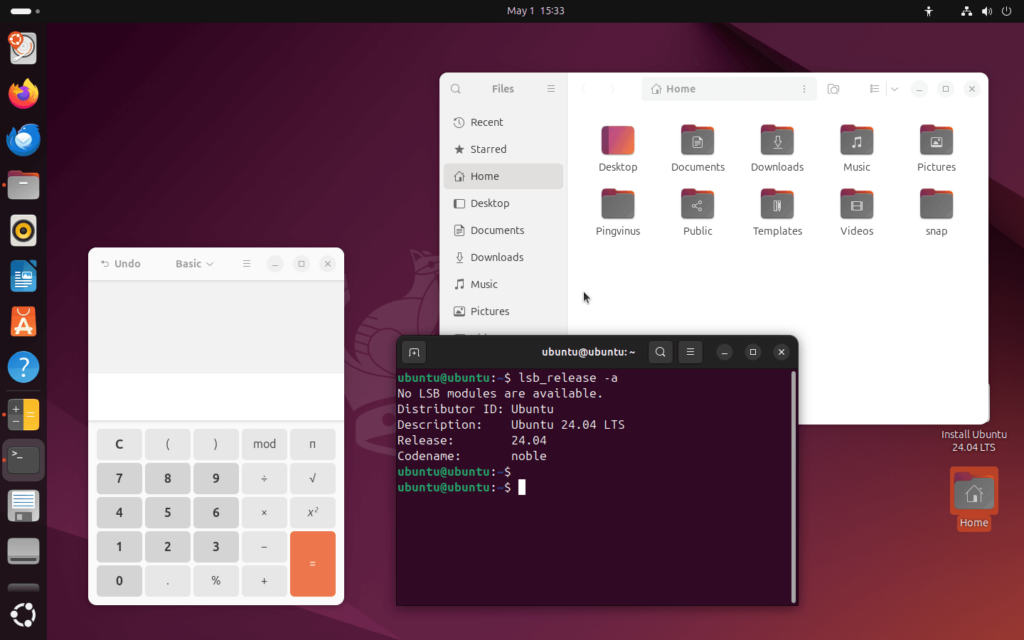
Task: Expand the Basic mode dropdown in Calculator
Action: (x=195, y=264)
